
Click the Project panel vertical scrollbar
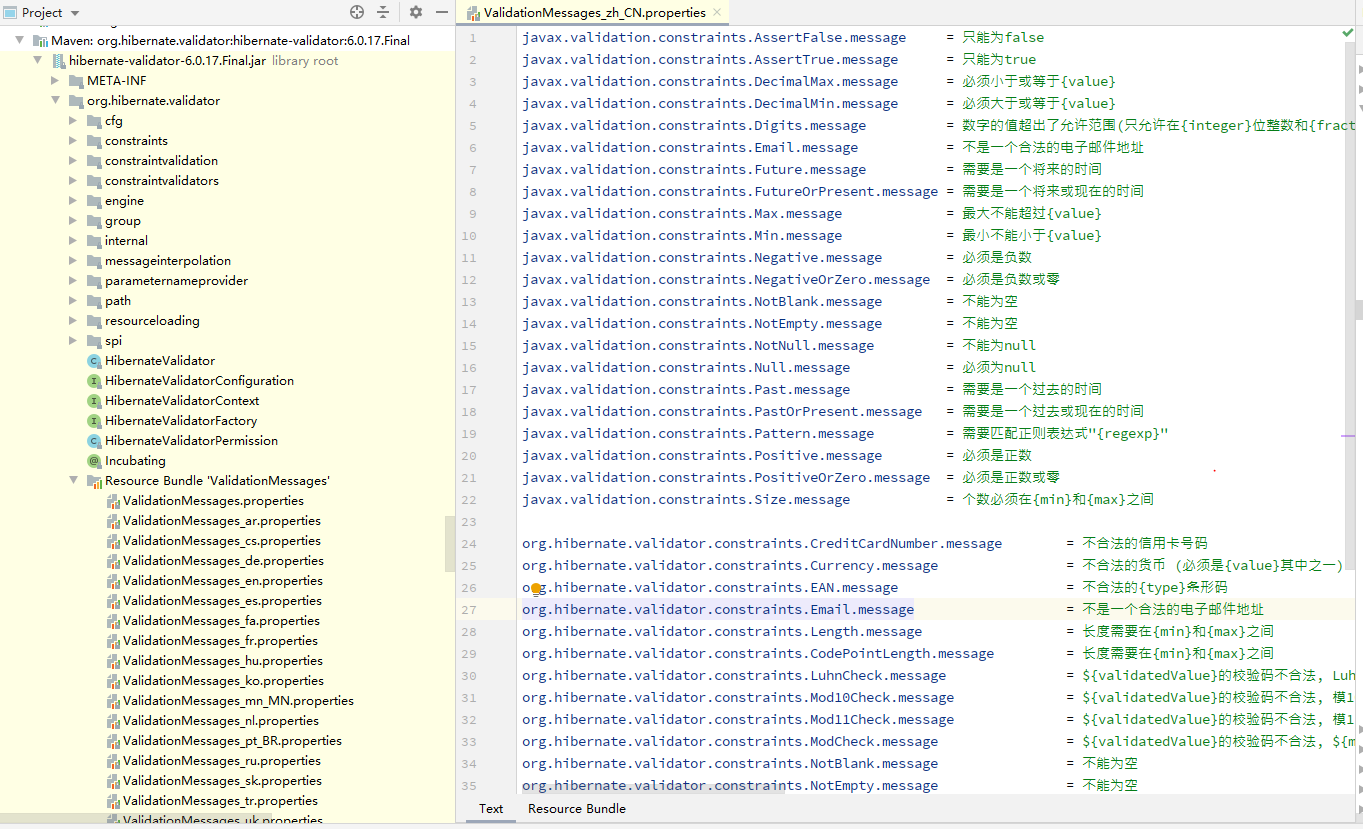point(449,543)
